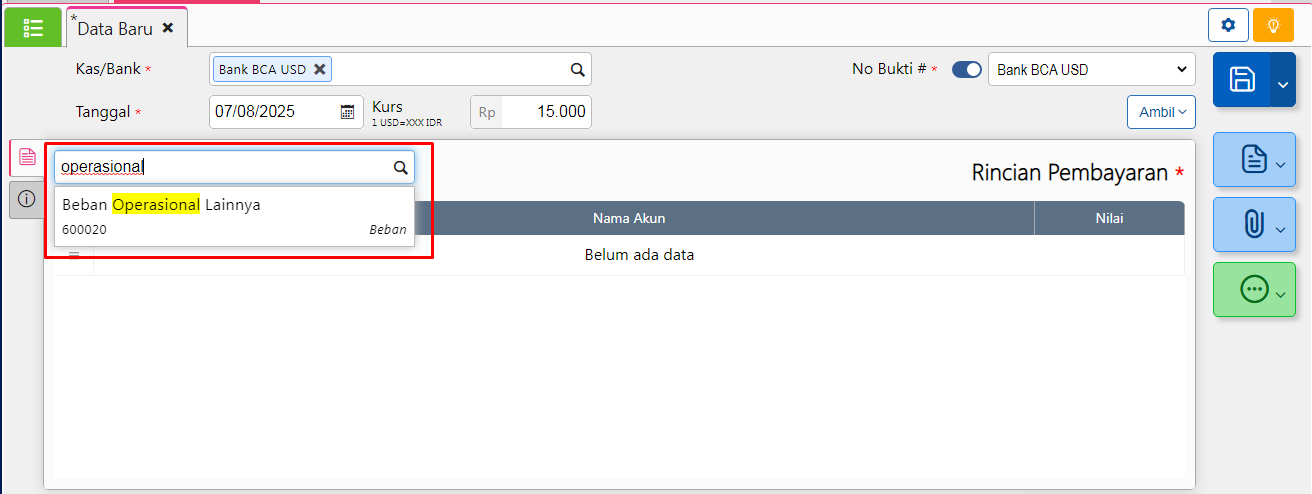Open the green more options button

1253,289
